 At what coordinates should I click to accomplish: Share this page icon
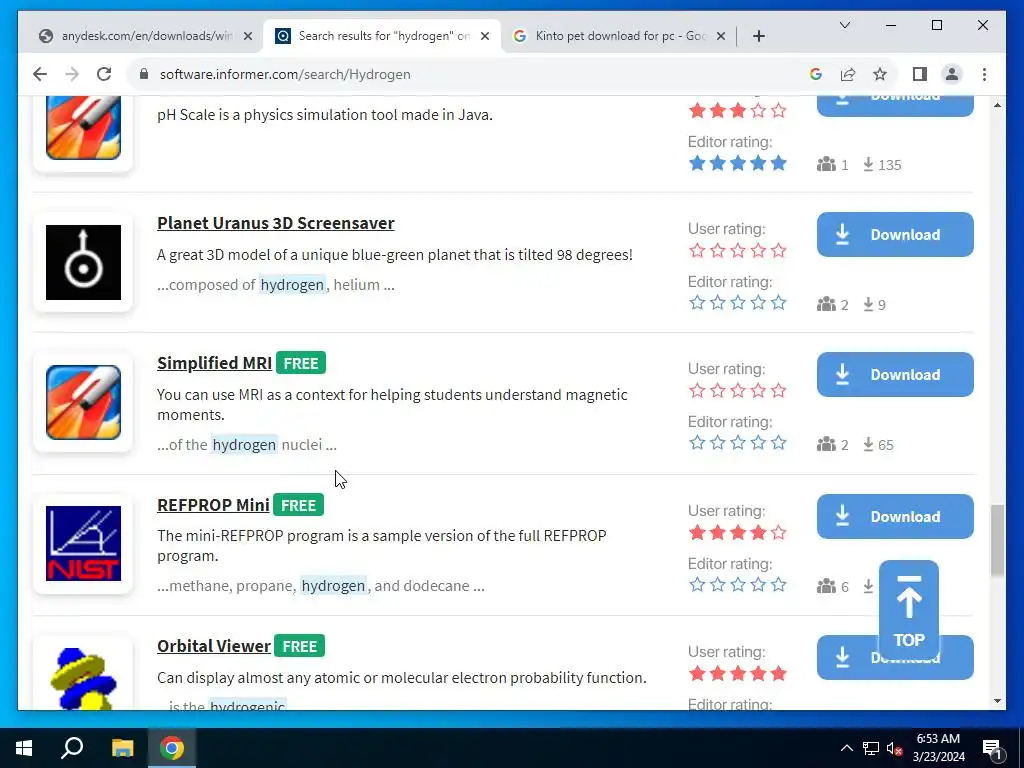coord(848,74)
